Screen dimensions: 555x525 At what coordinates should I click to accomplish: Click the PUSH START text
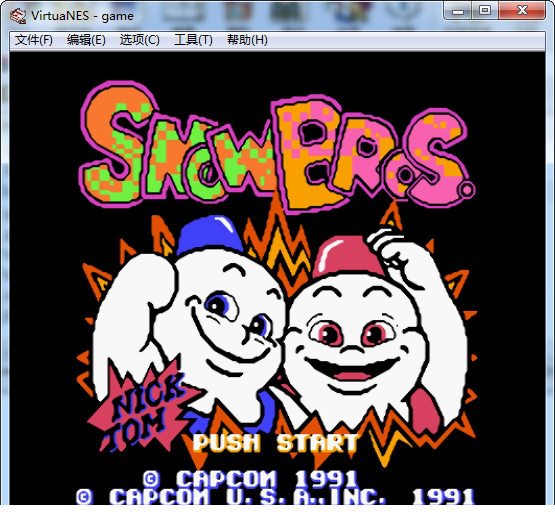click(x=276, y=443)
